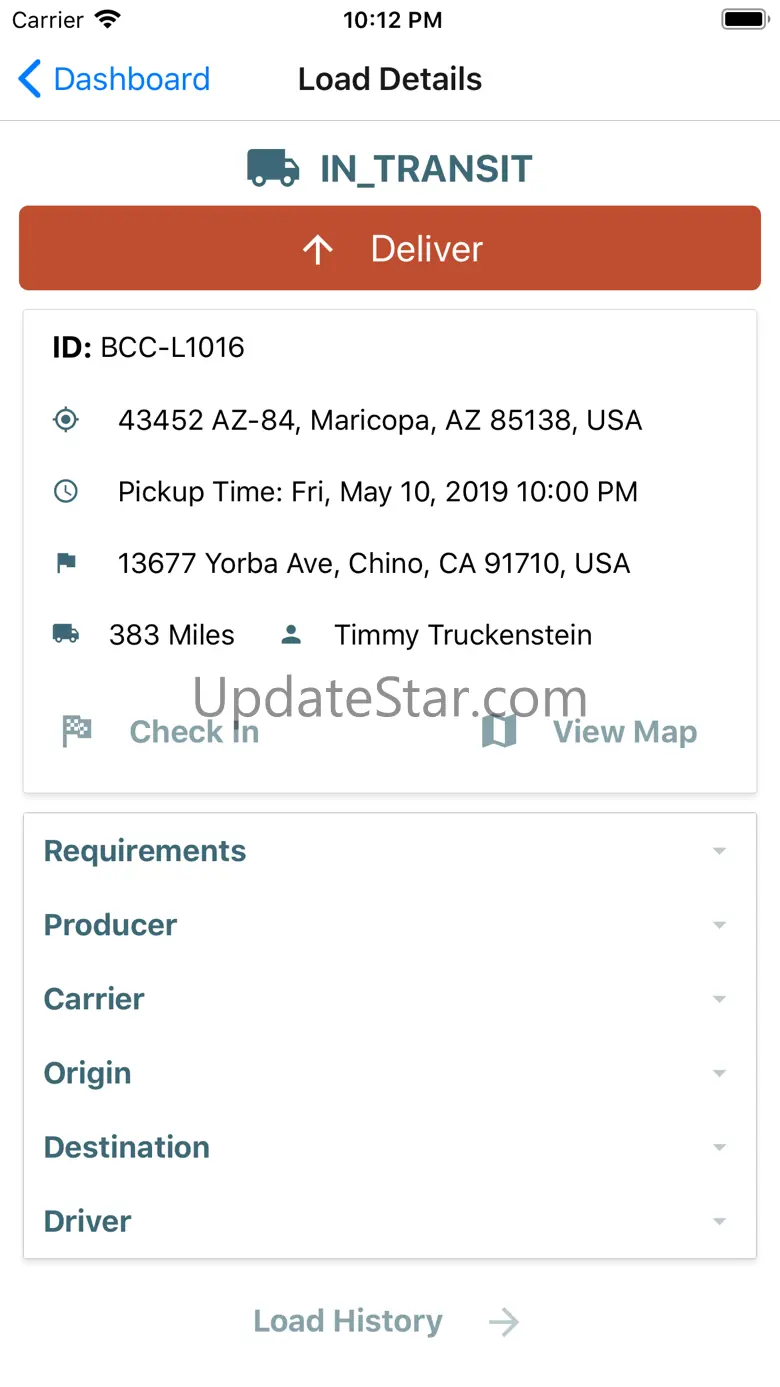Open the View Map link

(x=625, y=732)
